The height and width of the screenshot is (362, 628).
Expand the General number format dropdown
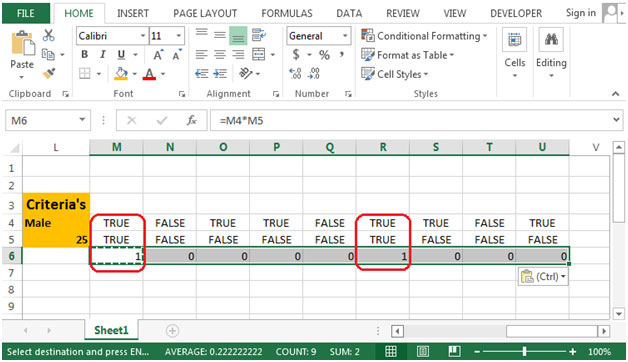pos(345,36)
